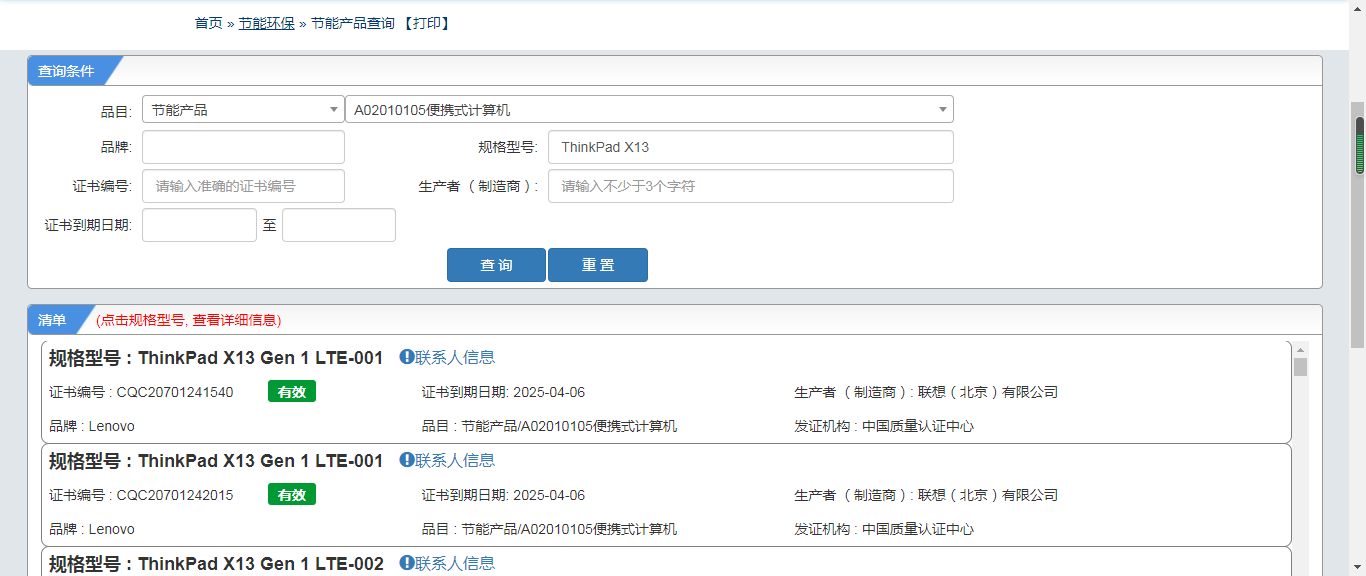Show 联系人信息 for the LTE-002 entry

click(447, 563)
